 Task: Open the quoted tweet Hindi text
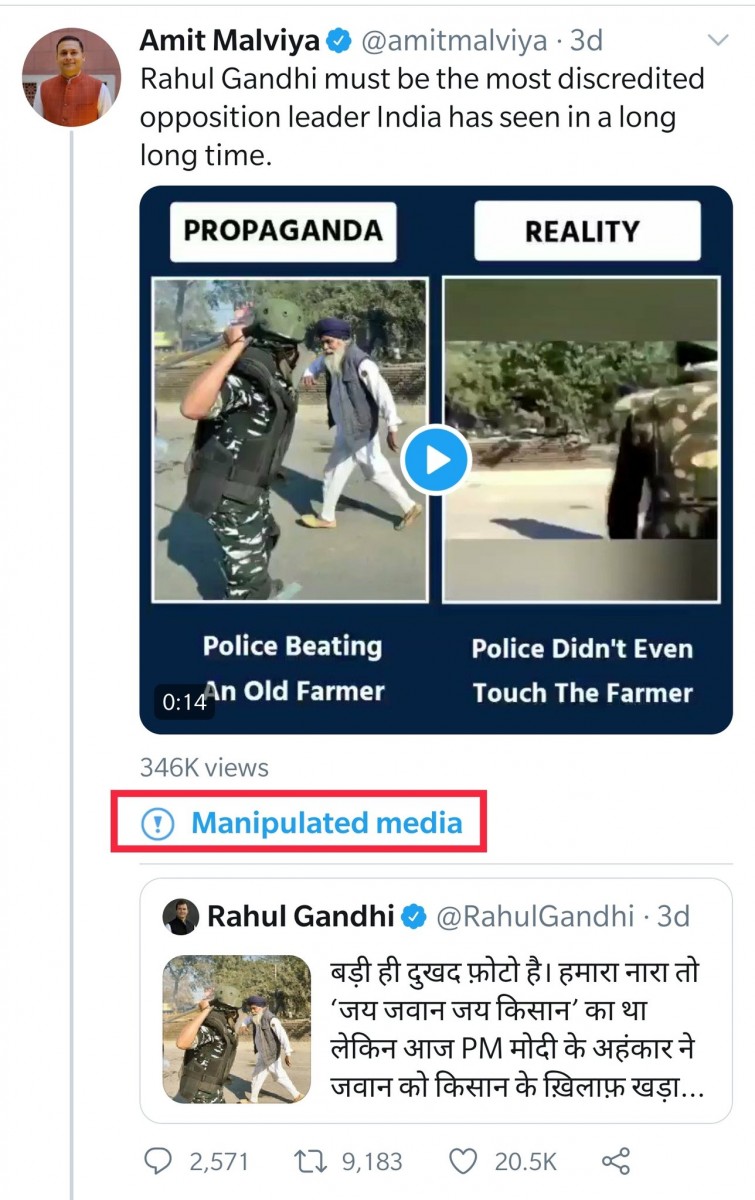coord(518,1029)
